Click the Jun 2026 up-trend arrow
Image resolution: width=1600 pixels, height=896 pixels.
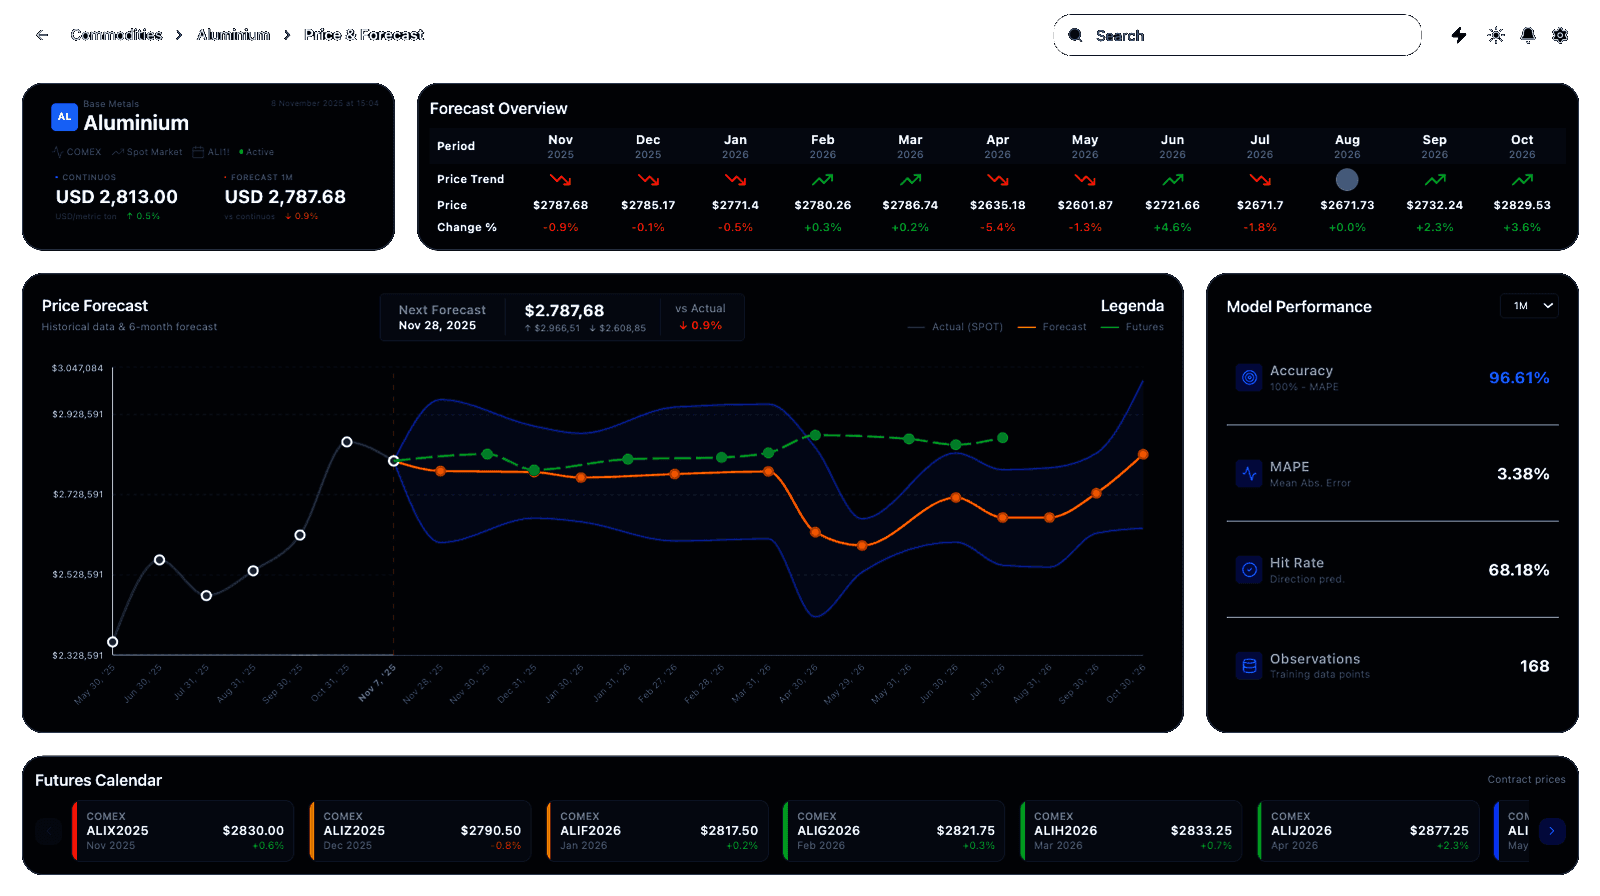[1173, 180]
